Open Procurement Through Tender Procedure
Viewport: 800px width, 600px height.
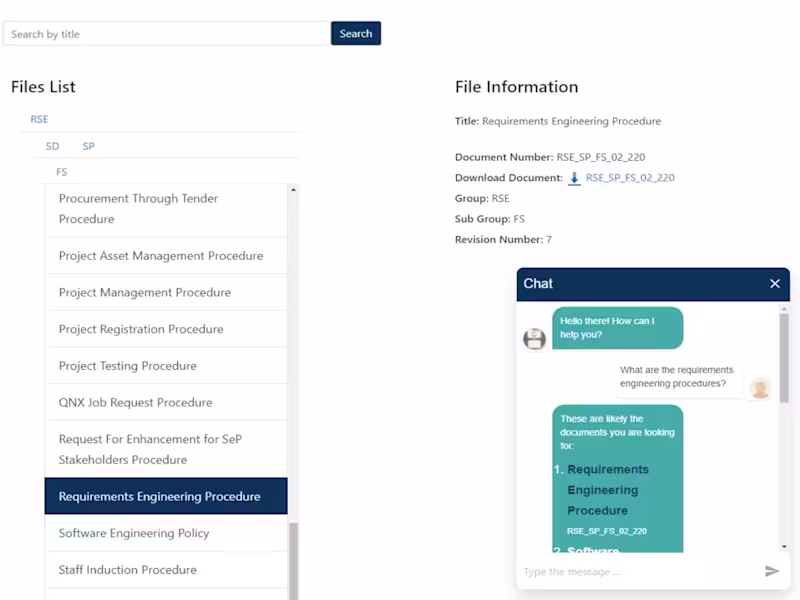[x=166, y=209]
